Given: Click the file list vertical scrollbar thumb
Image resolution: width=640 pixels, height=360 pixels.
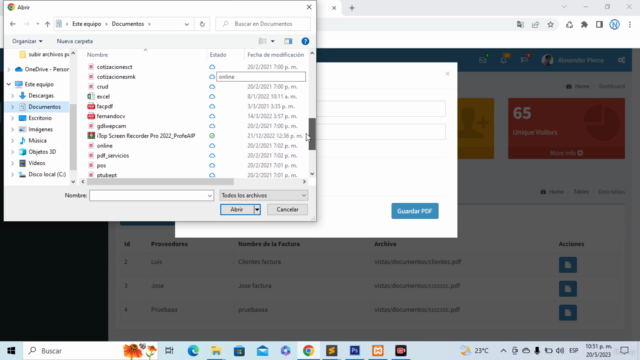Looking at the screenshot, I should tap(312, 134).
